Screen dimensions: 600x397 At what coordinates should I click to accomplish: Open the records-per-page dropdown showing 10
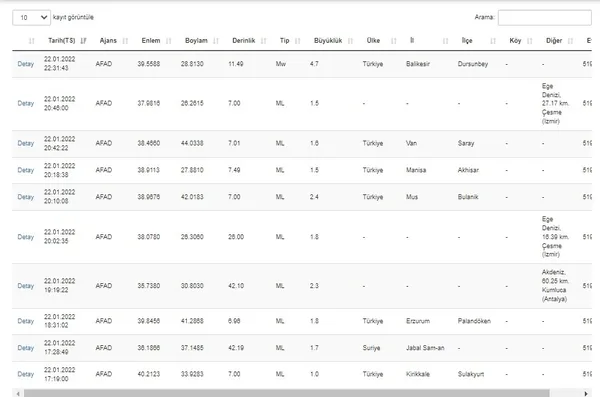pyautogui.click(x=31, y=18)
